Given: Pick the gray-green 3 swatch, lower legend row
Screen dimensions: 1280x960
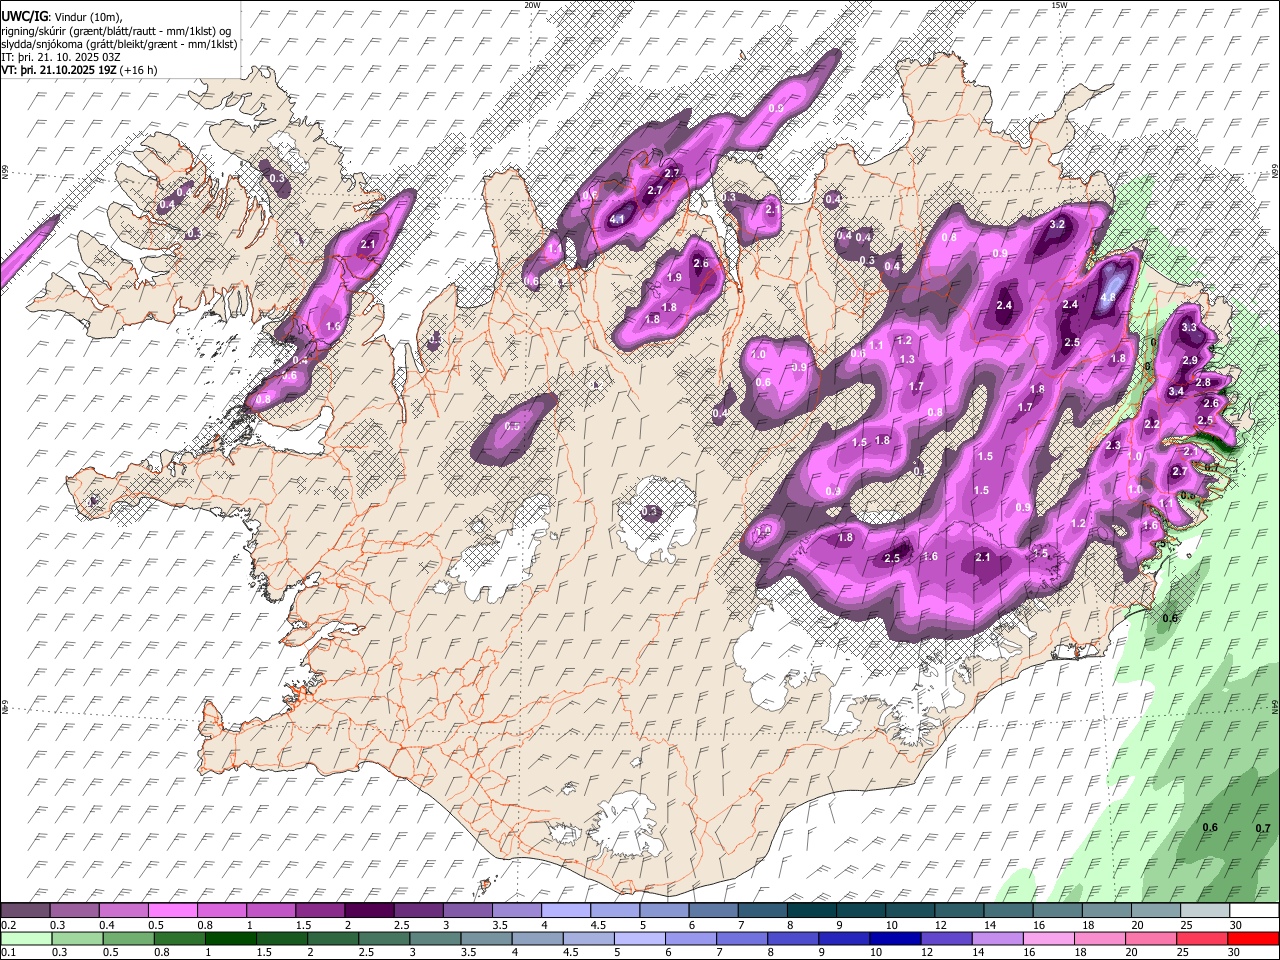Looking at the screenshot, I should point(435,938).
